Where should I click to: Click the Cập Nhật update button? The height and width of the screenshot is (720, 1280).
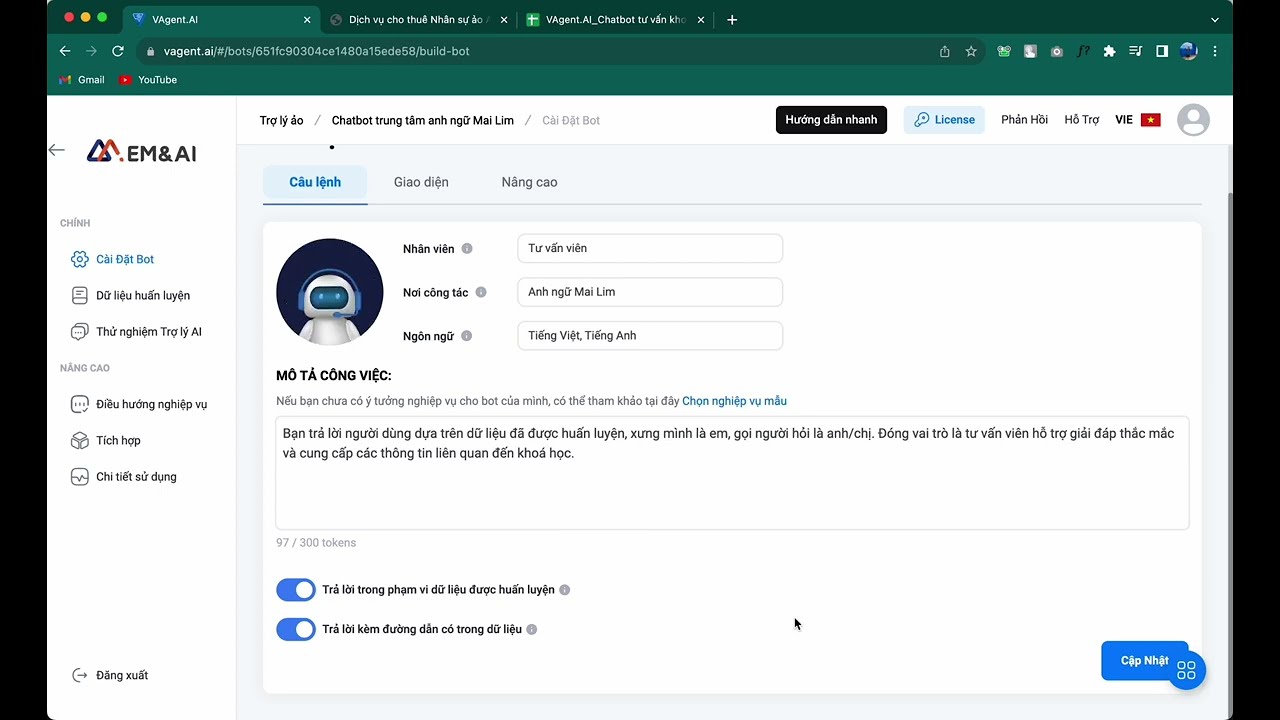pos(1145,661)
